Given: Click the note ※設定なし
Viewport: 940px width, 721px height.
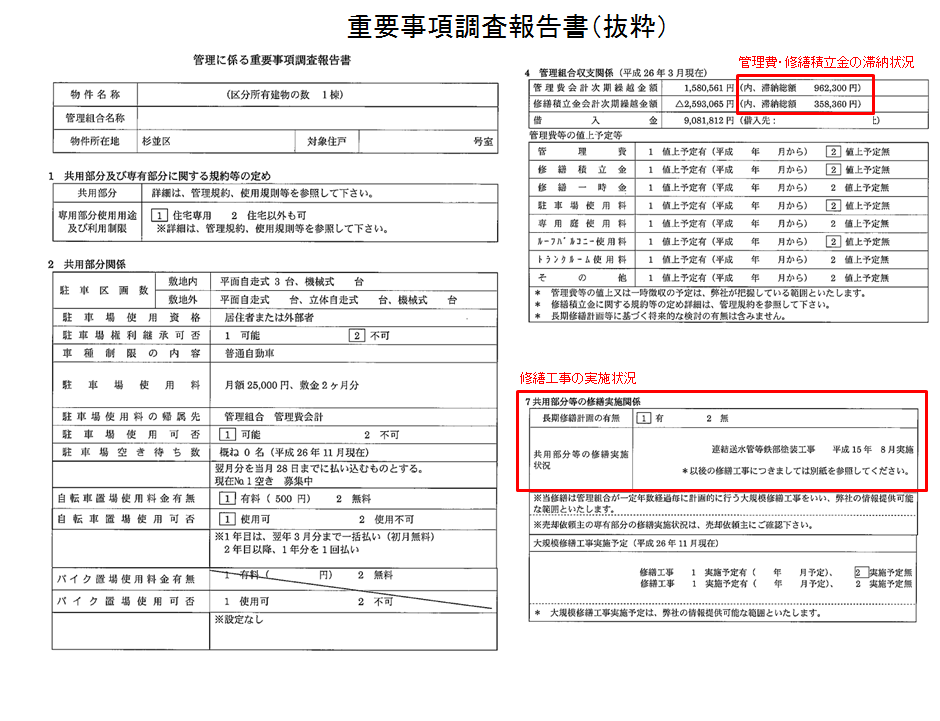Looking at the screenshot, I should [239, 620].
